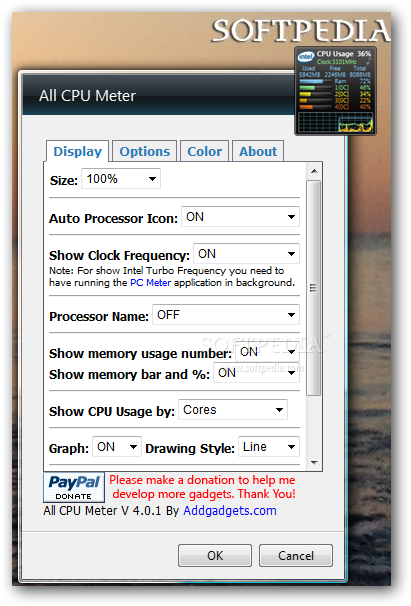The width and height of the screenshot is (411, 606).
Task: Click the 'All CPU Meter' dialog title
Action: [x=87, y=95]
